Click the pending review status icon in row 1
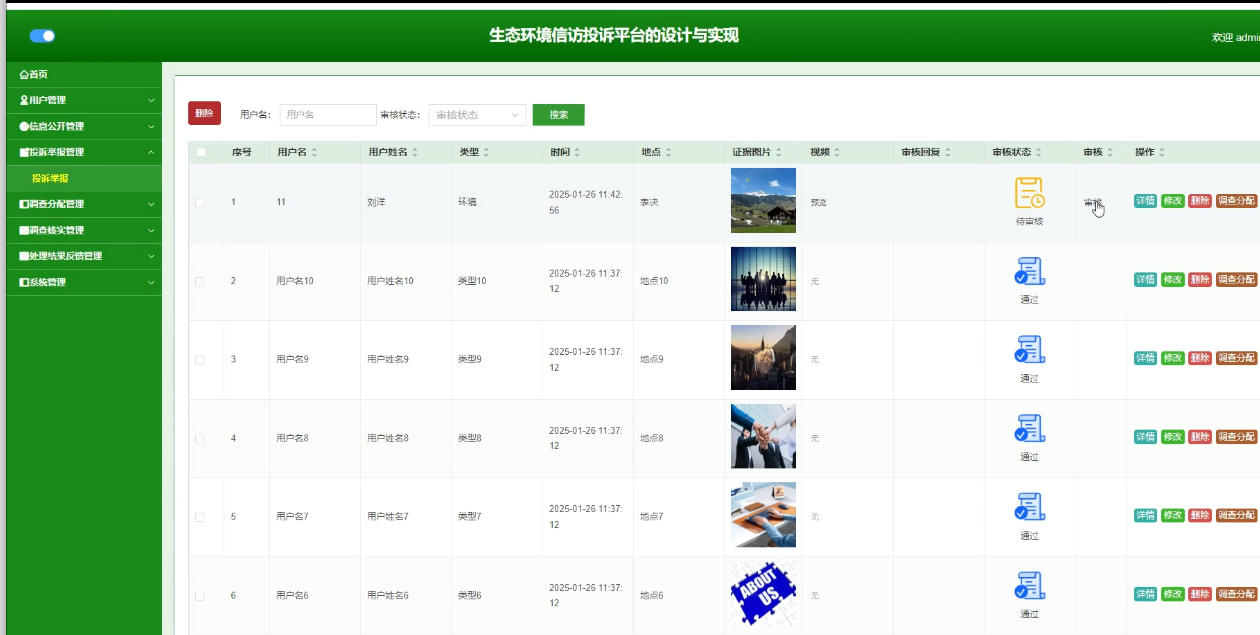The image size is (1260, 635). tap(1029, 193)
